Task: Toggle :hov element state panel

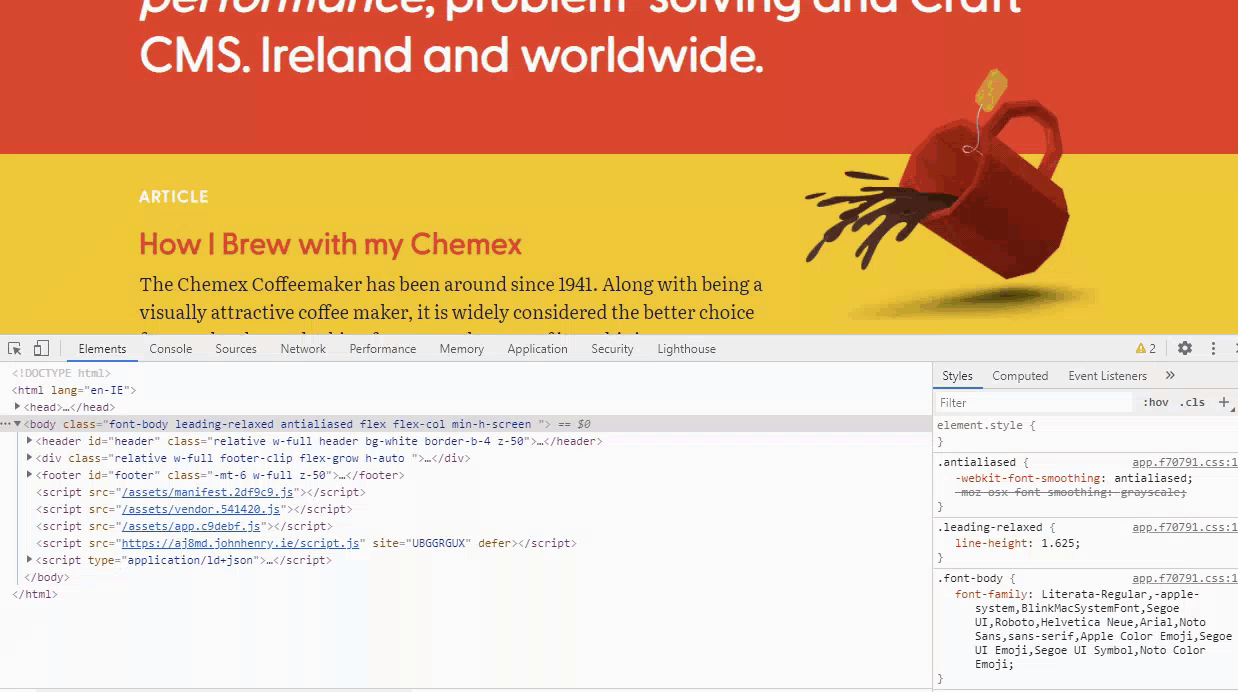Action: 1155,403
